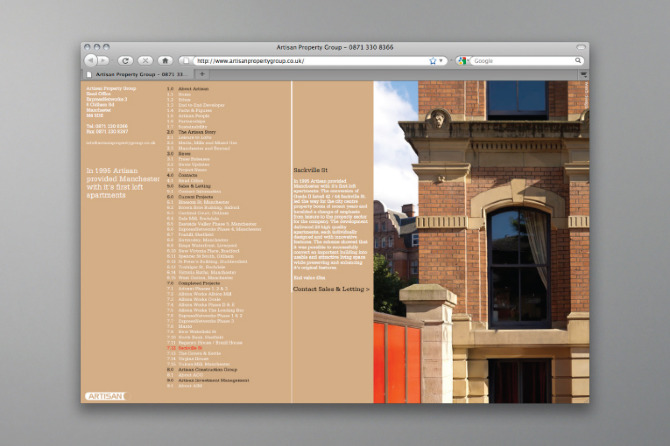Image resolution: width=670 pixels, height=446 pixels.
Task: Click the toolbar toggle pill in title bar
Action: pyautogui.click(x=580, y=47)
